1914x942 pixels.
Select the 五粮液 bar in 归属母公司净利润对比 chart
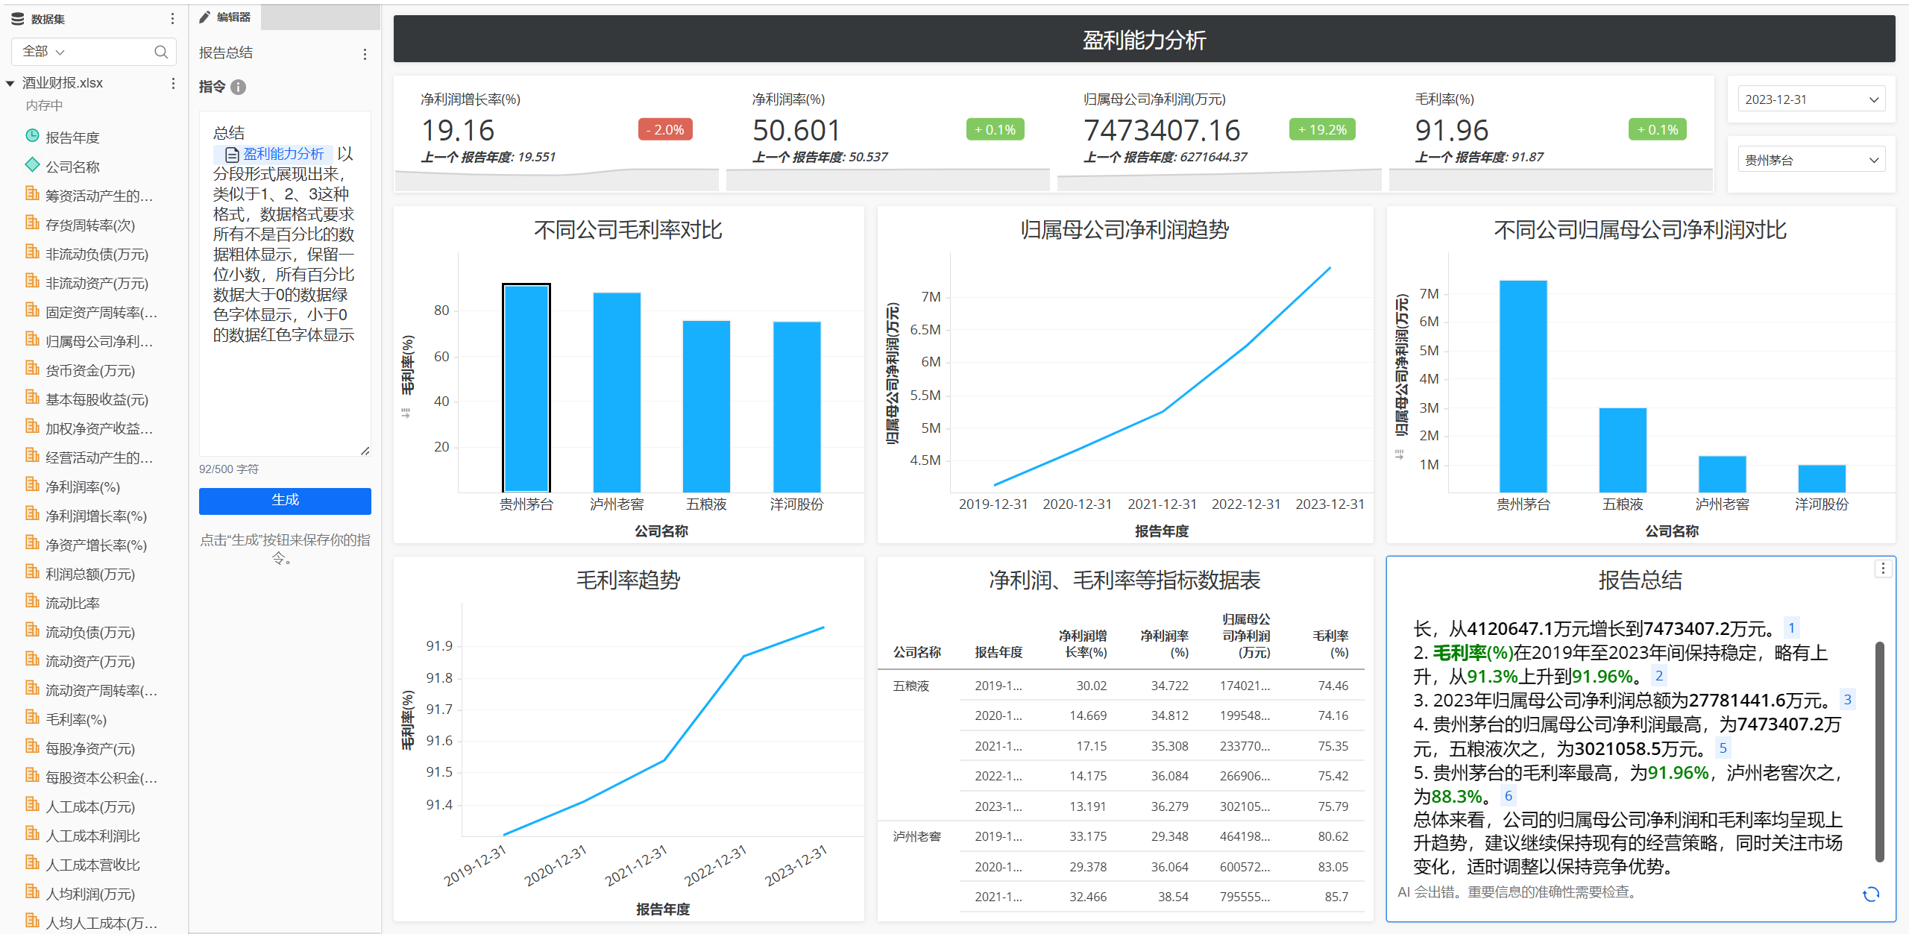(x=1622, y=450)
